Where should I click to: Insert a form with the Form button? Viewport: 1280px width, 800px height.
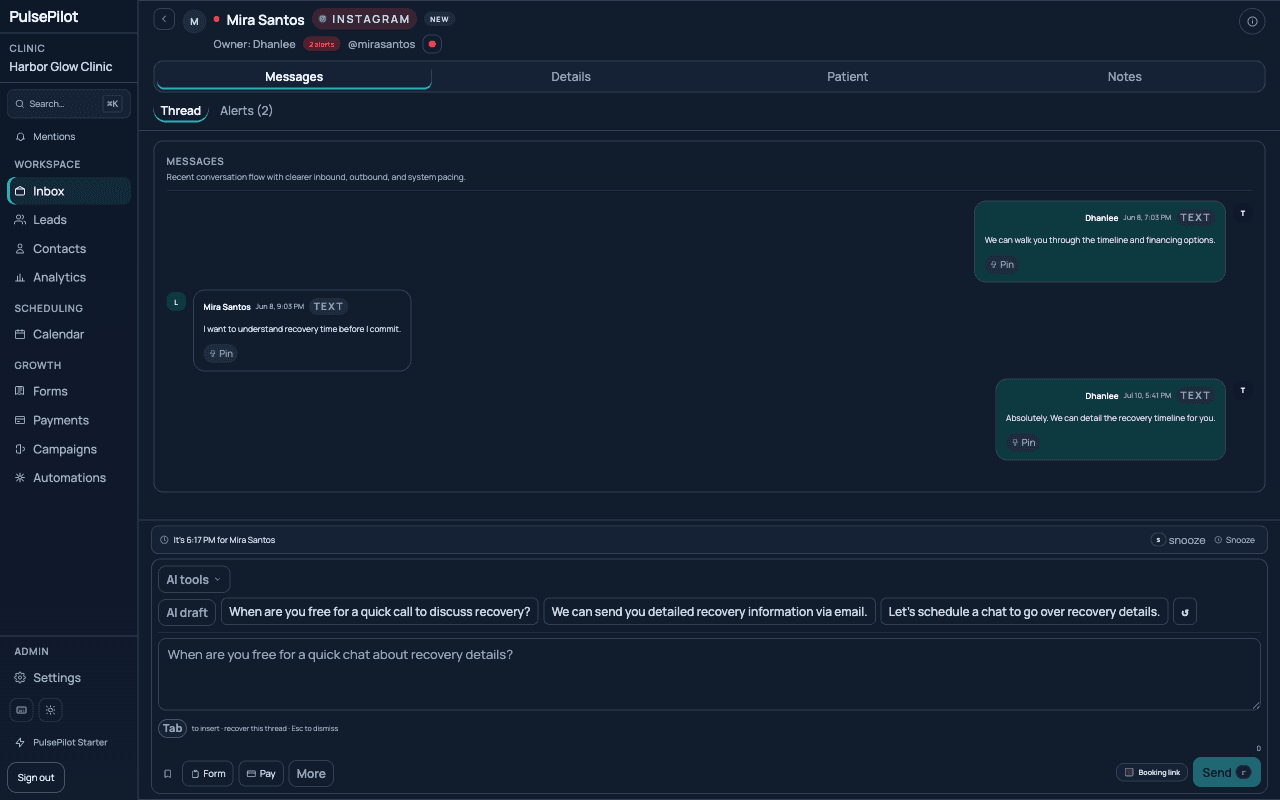coord(208,774)
